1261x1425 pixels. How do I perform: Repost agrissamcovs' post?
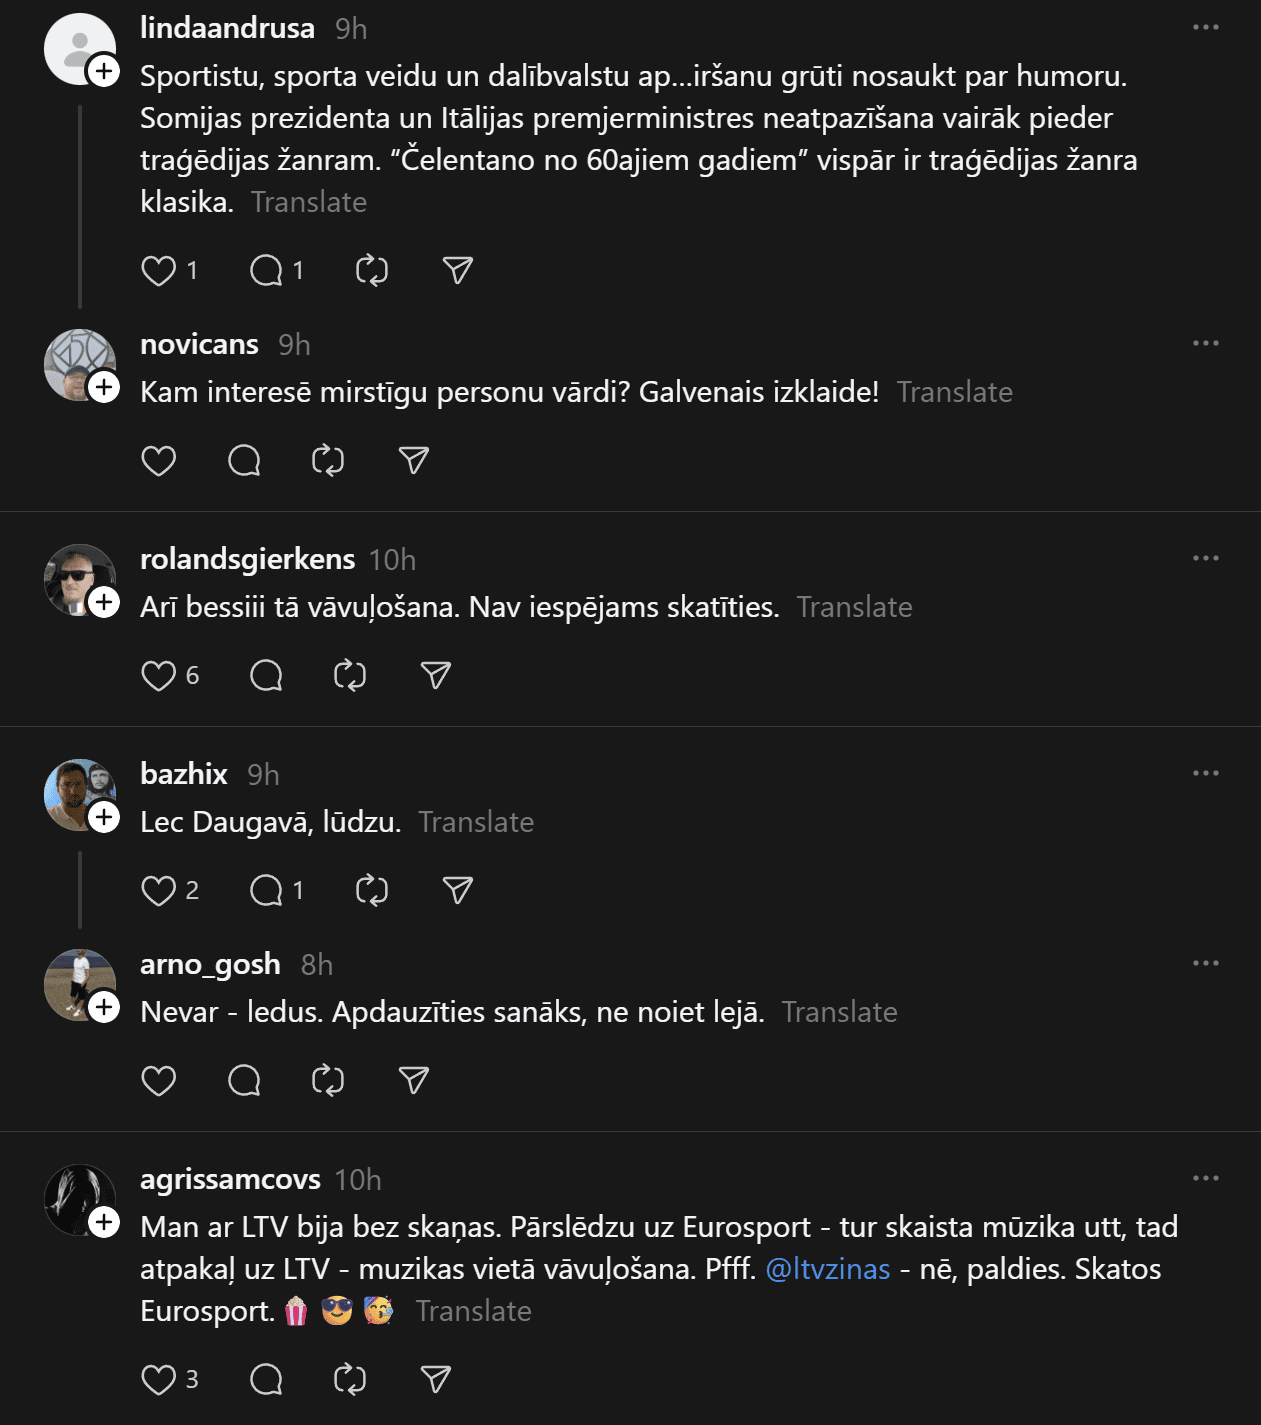coord(350,1380)
